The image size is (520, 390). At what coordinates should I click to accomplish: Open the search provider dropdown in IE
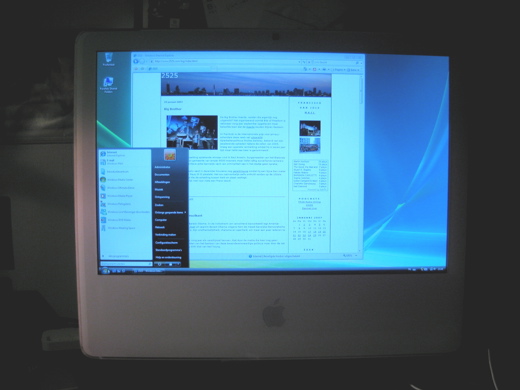361,63
